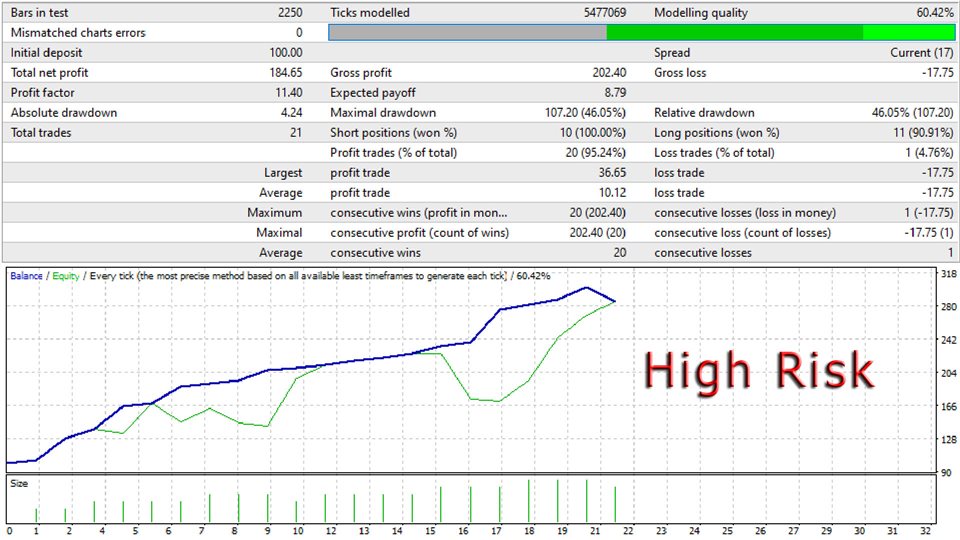Click the y-axis value 318
The image size is (960, 540).
[x=949, y=274]
